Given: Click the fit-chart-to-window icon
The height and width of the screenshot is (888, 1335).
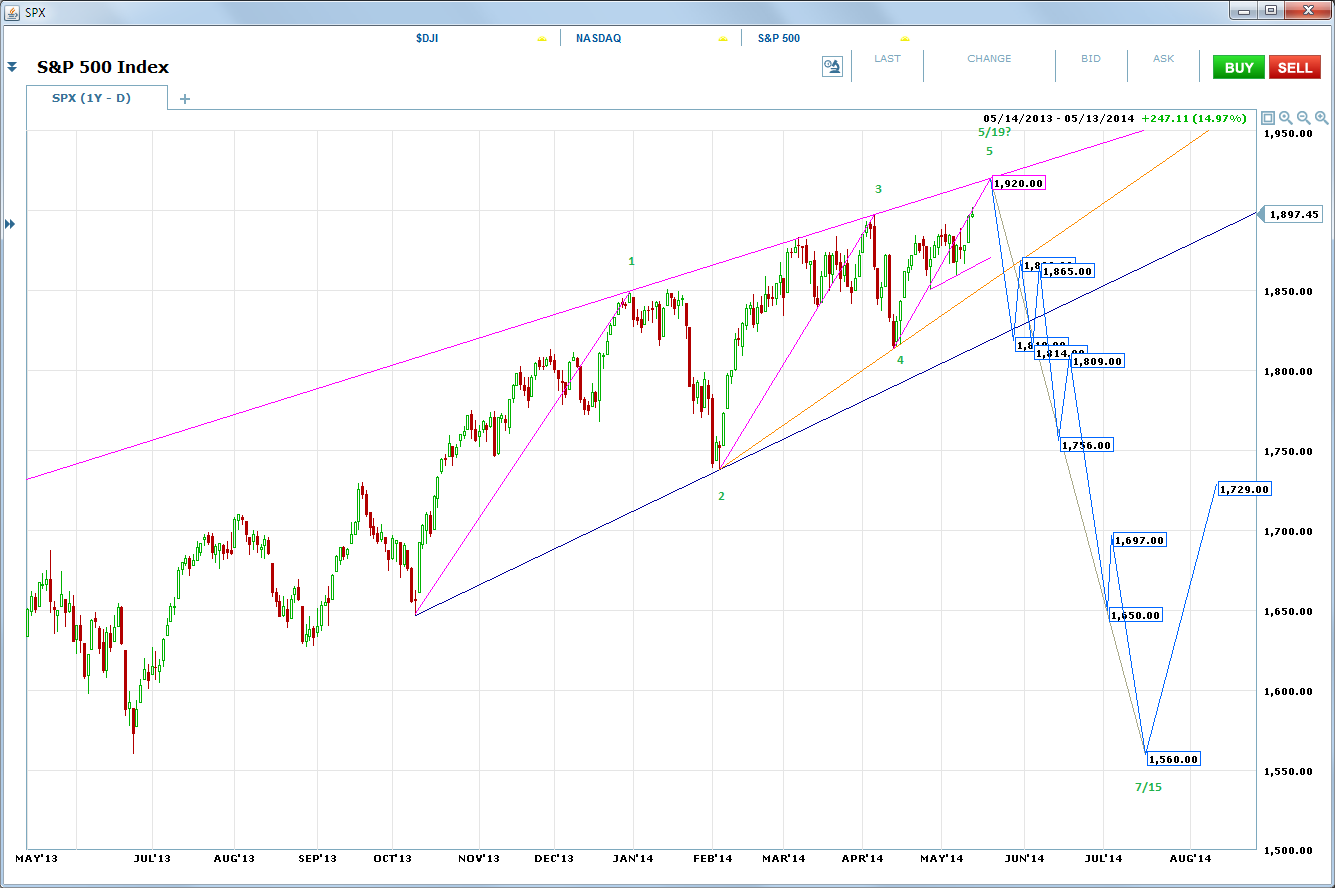Looking at the screenshot, I should pyautogui.click(x=1268, y=118).
